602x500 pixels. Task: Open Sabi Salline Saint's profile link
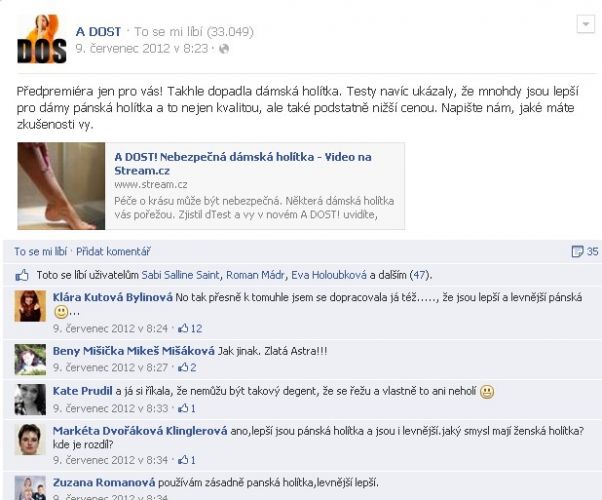click(180, 275)
